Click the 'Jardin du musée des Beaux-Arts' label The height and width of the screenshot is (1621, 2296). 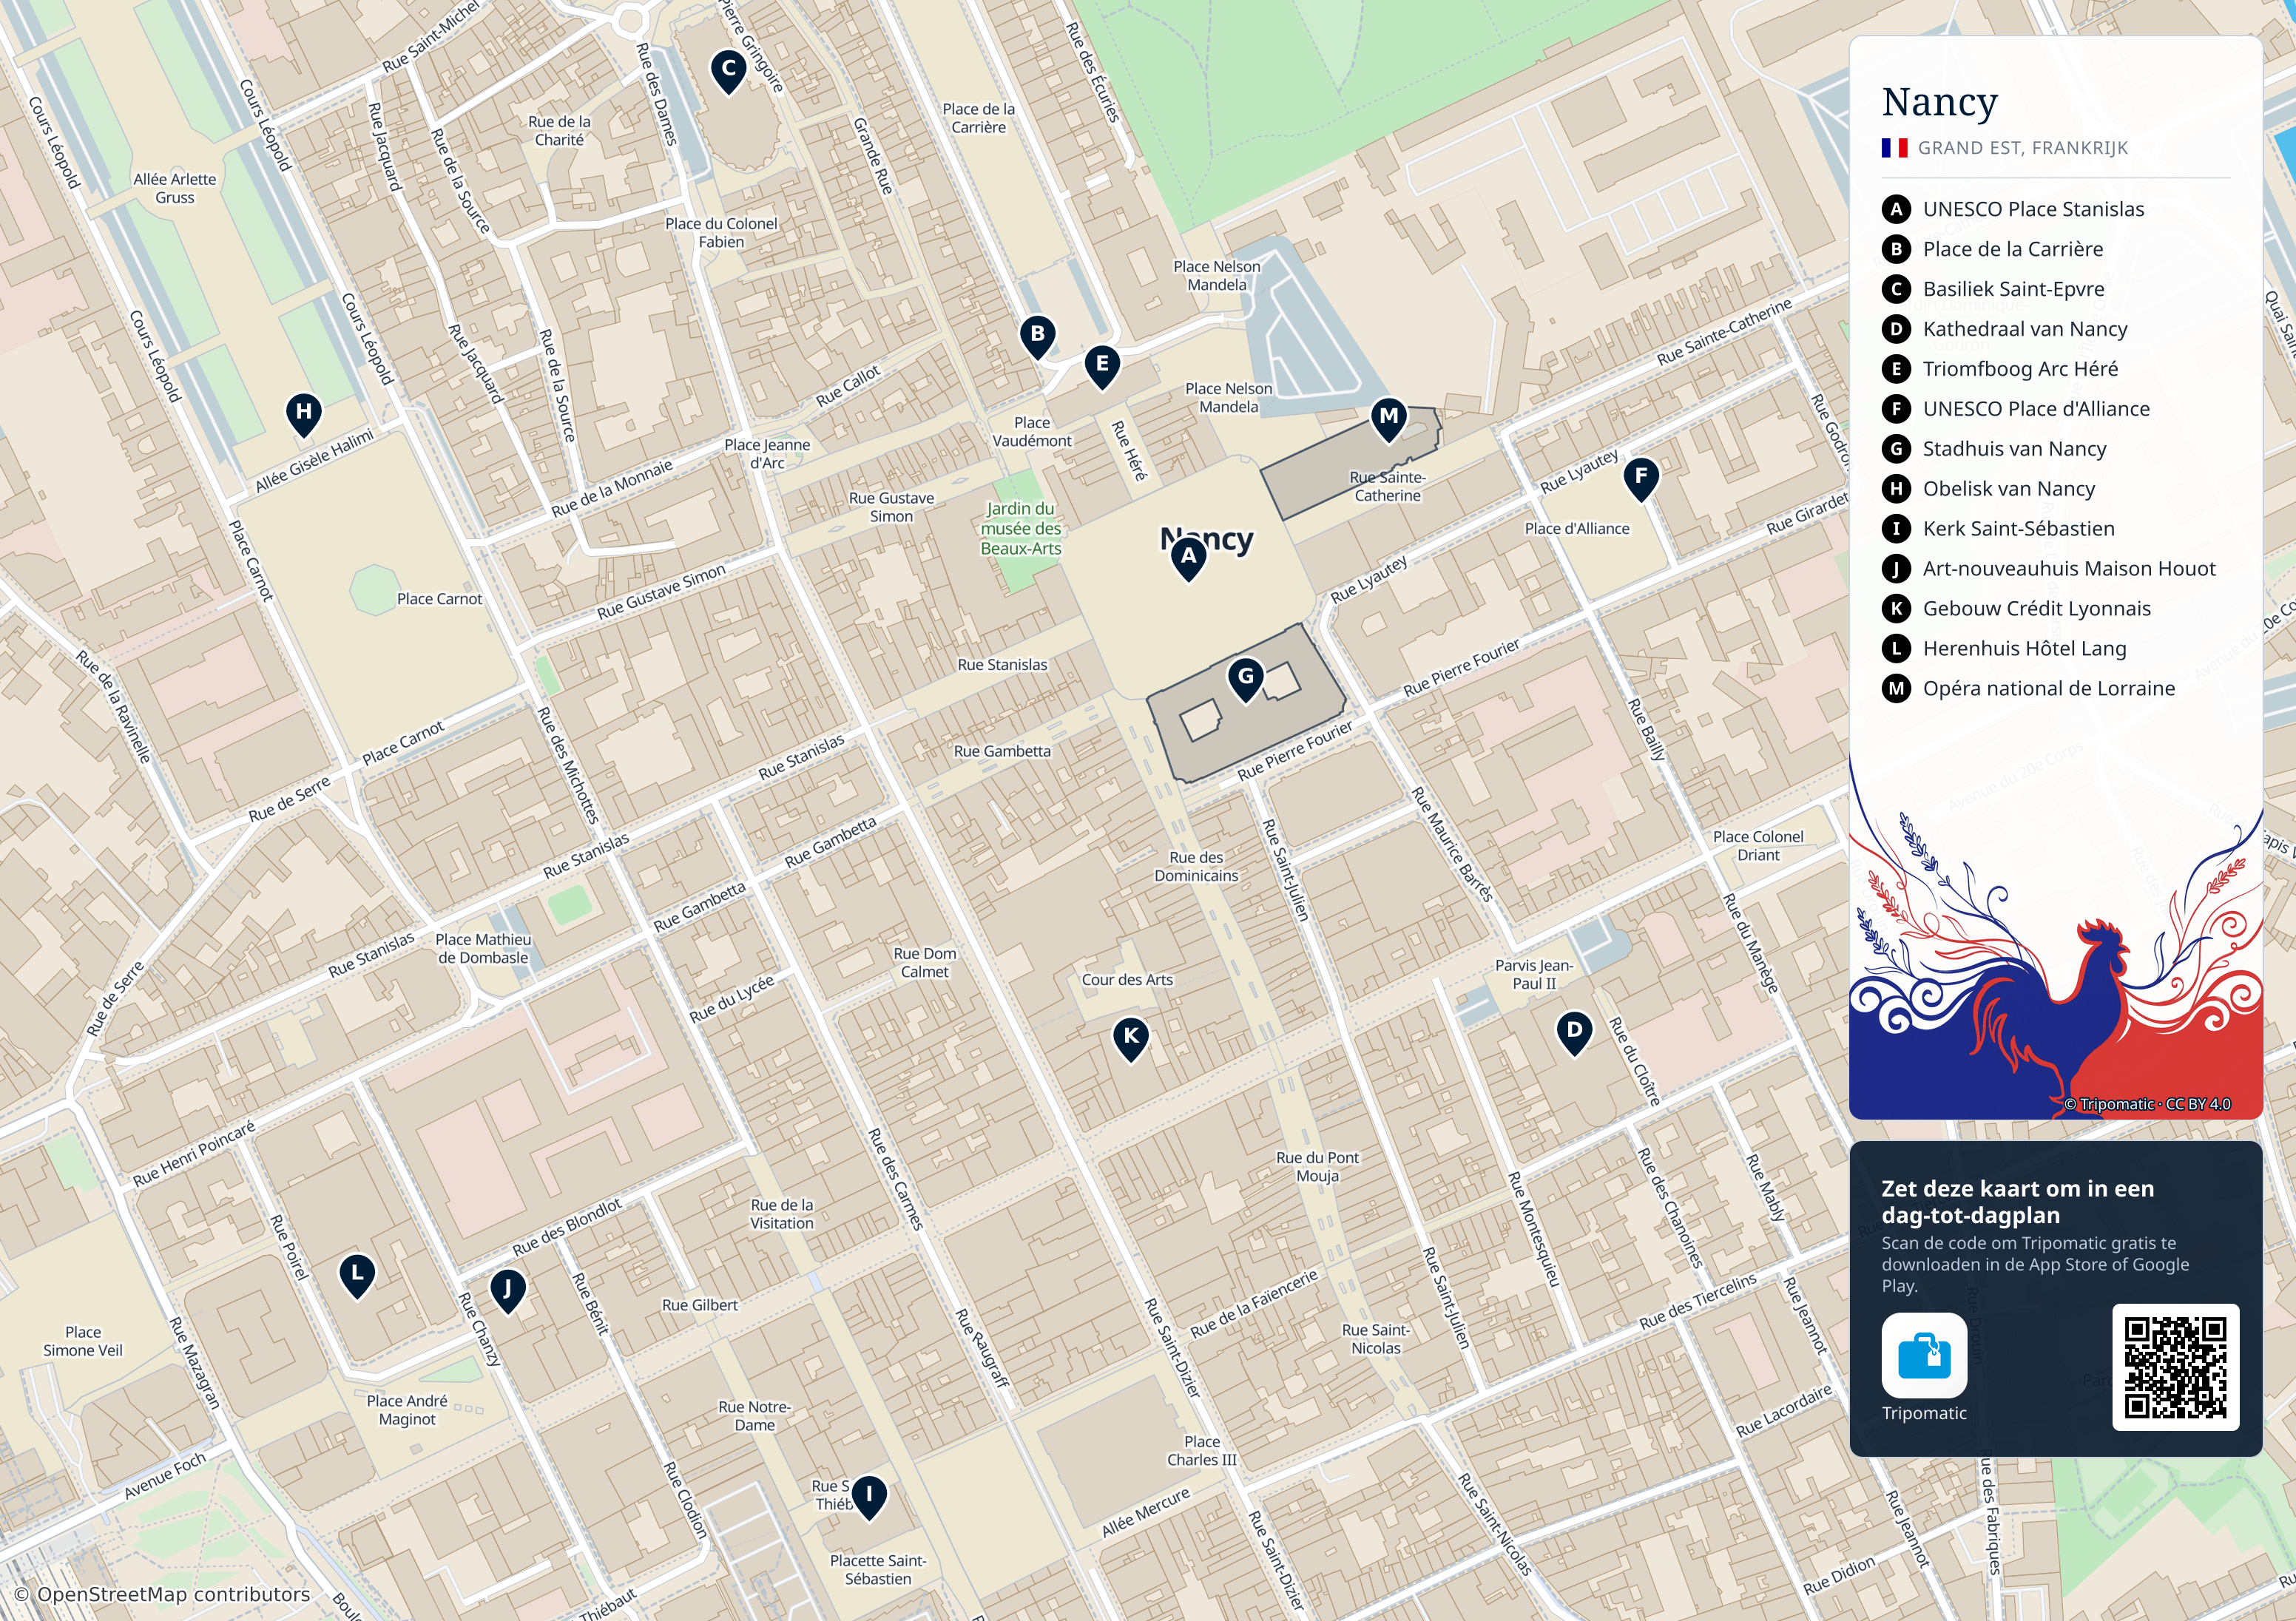(1020, 529)
